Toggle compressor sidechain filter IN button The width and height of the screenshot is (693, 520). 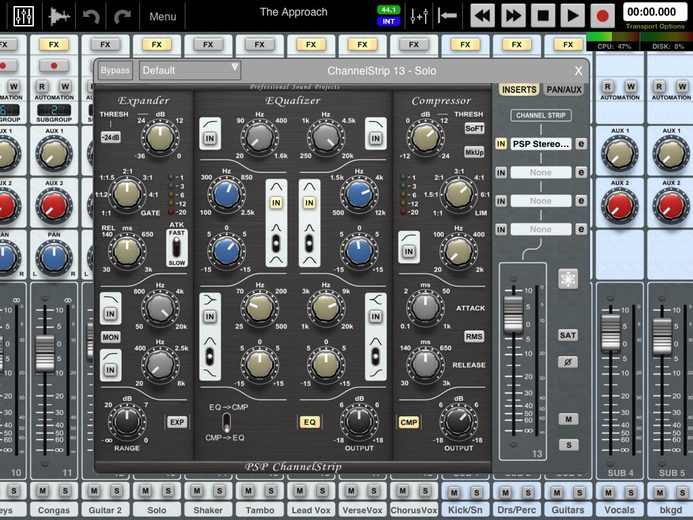409,252
